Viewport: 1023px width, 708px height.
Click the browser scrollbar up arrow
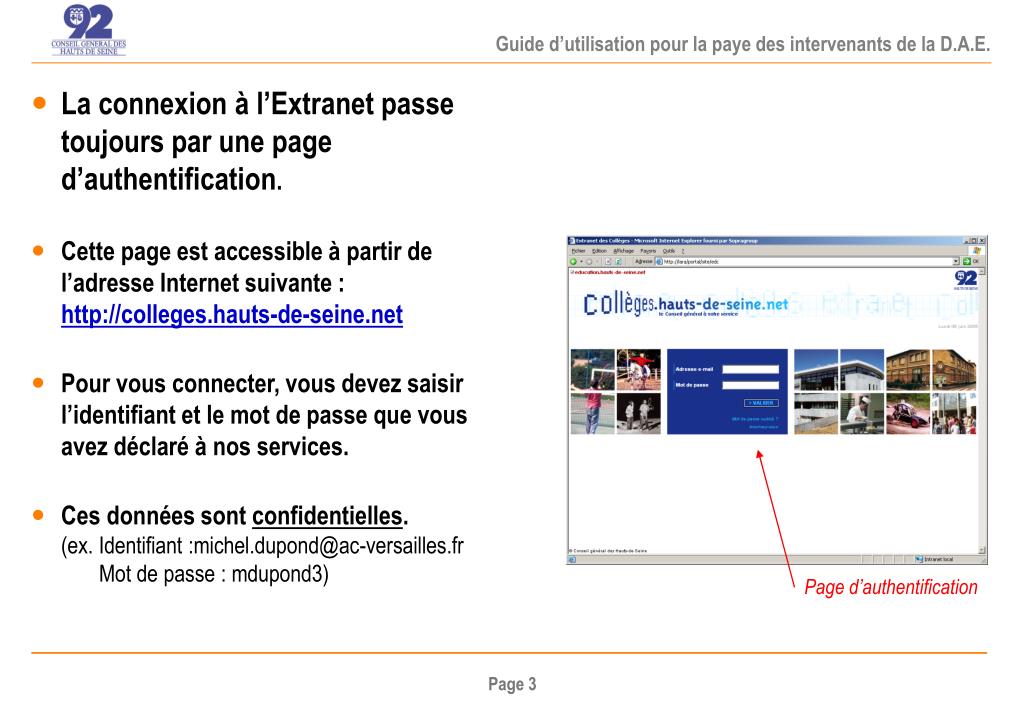(982, 271)
